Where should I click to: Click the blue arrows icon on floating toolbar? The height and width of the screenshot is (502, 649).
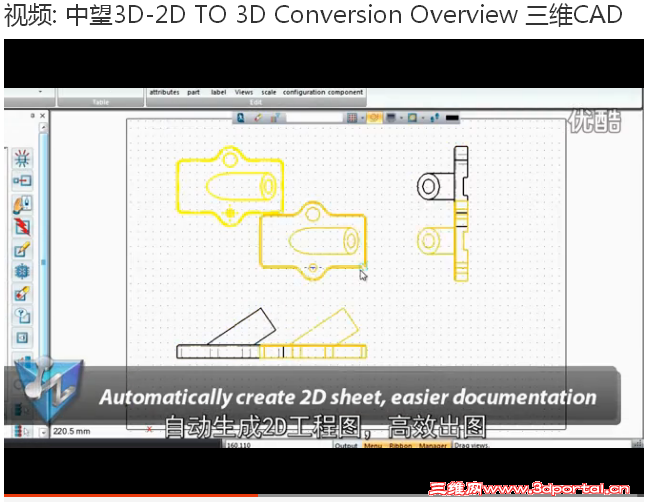tap(435, 118)
